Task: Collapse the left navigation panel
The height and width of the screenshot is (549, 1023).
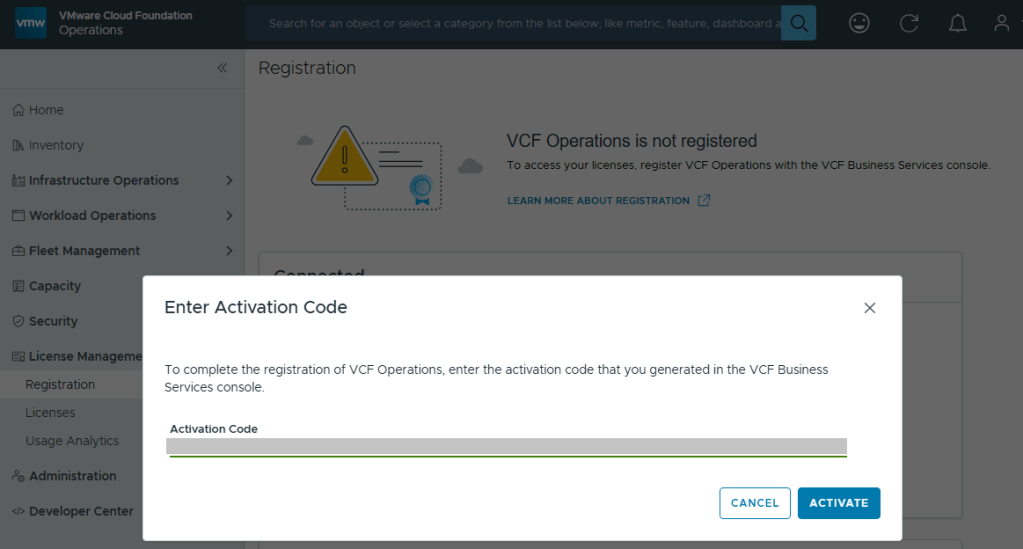Action: tap(222, 68)
